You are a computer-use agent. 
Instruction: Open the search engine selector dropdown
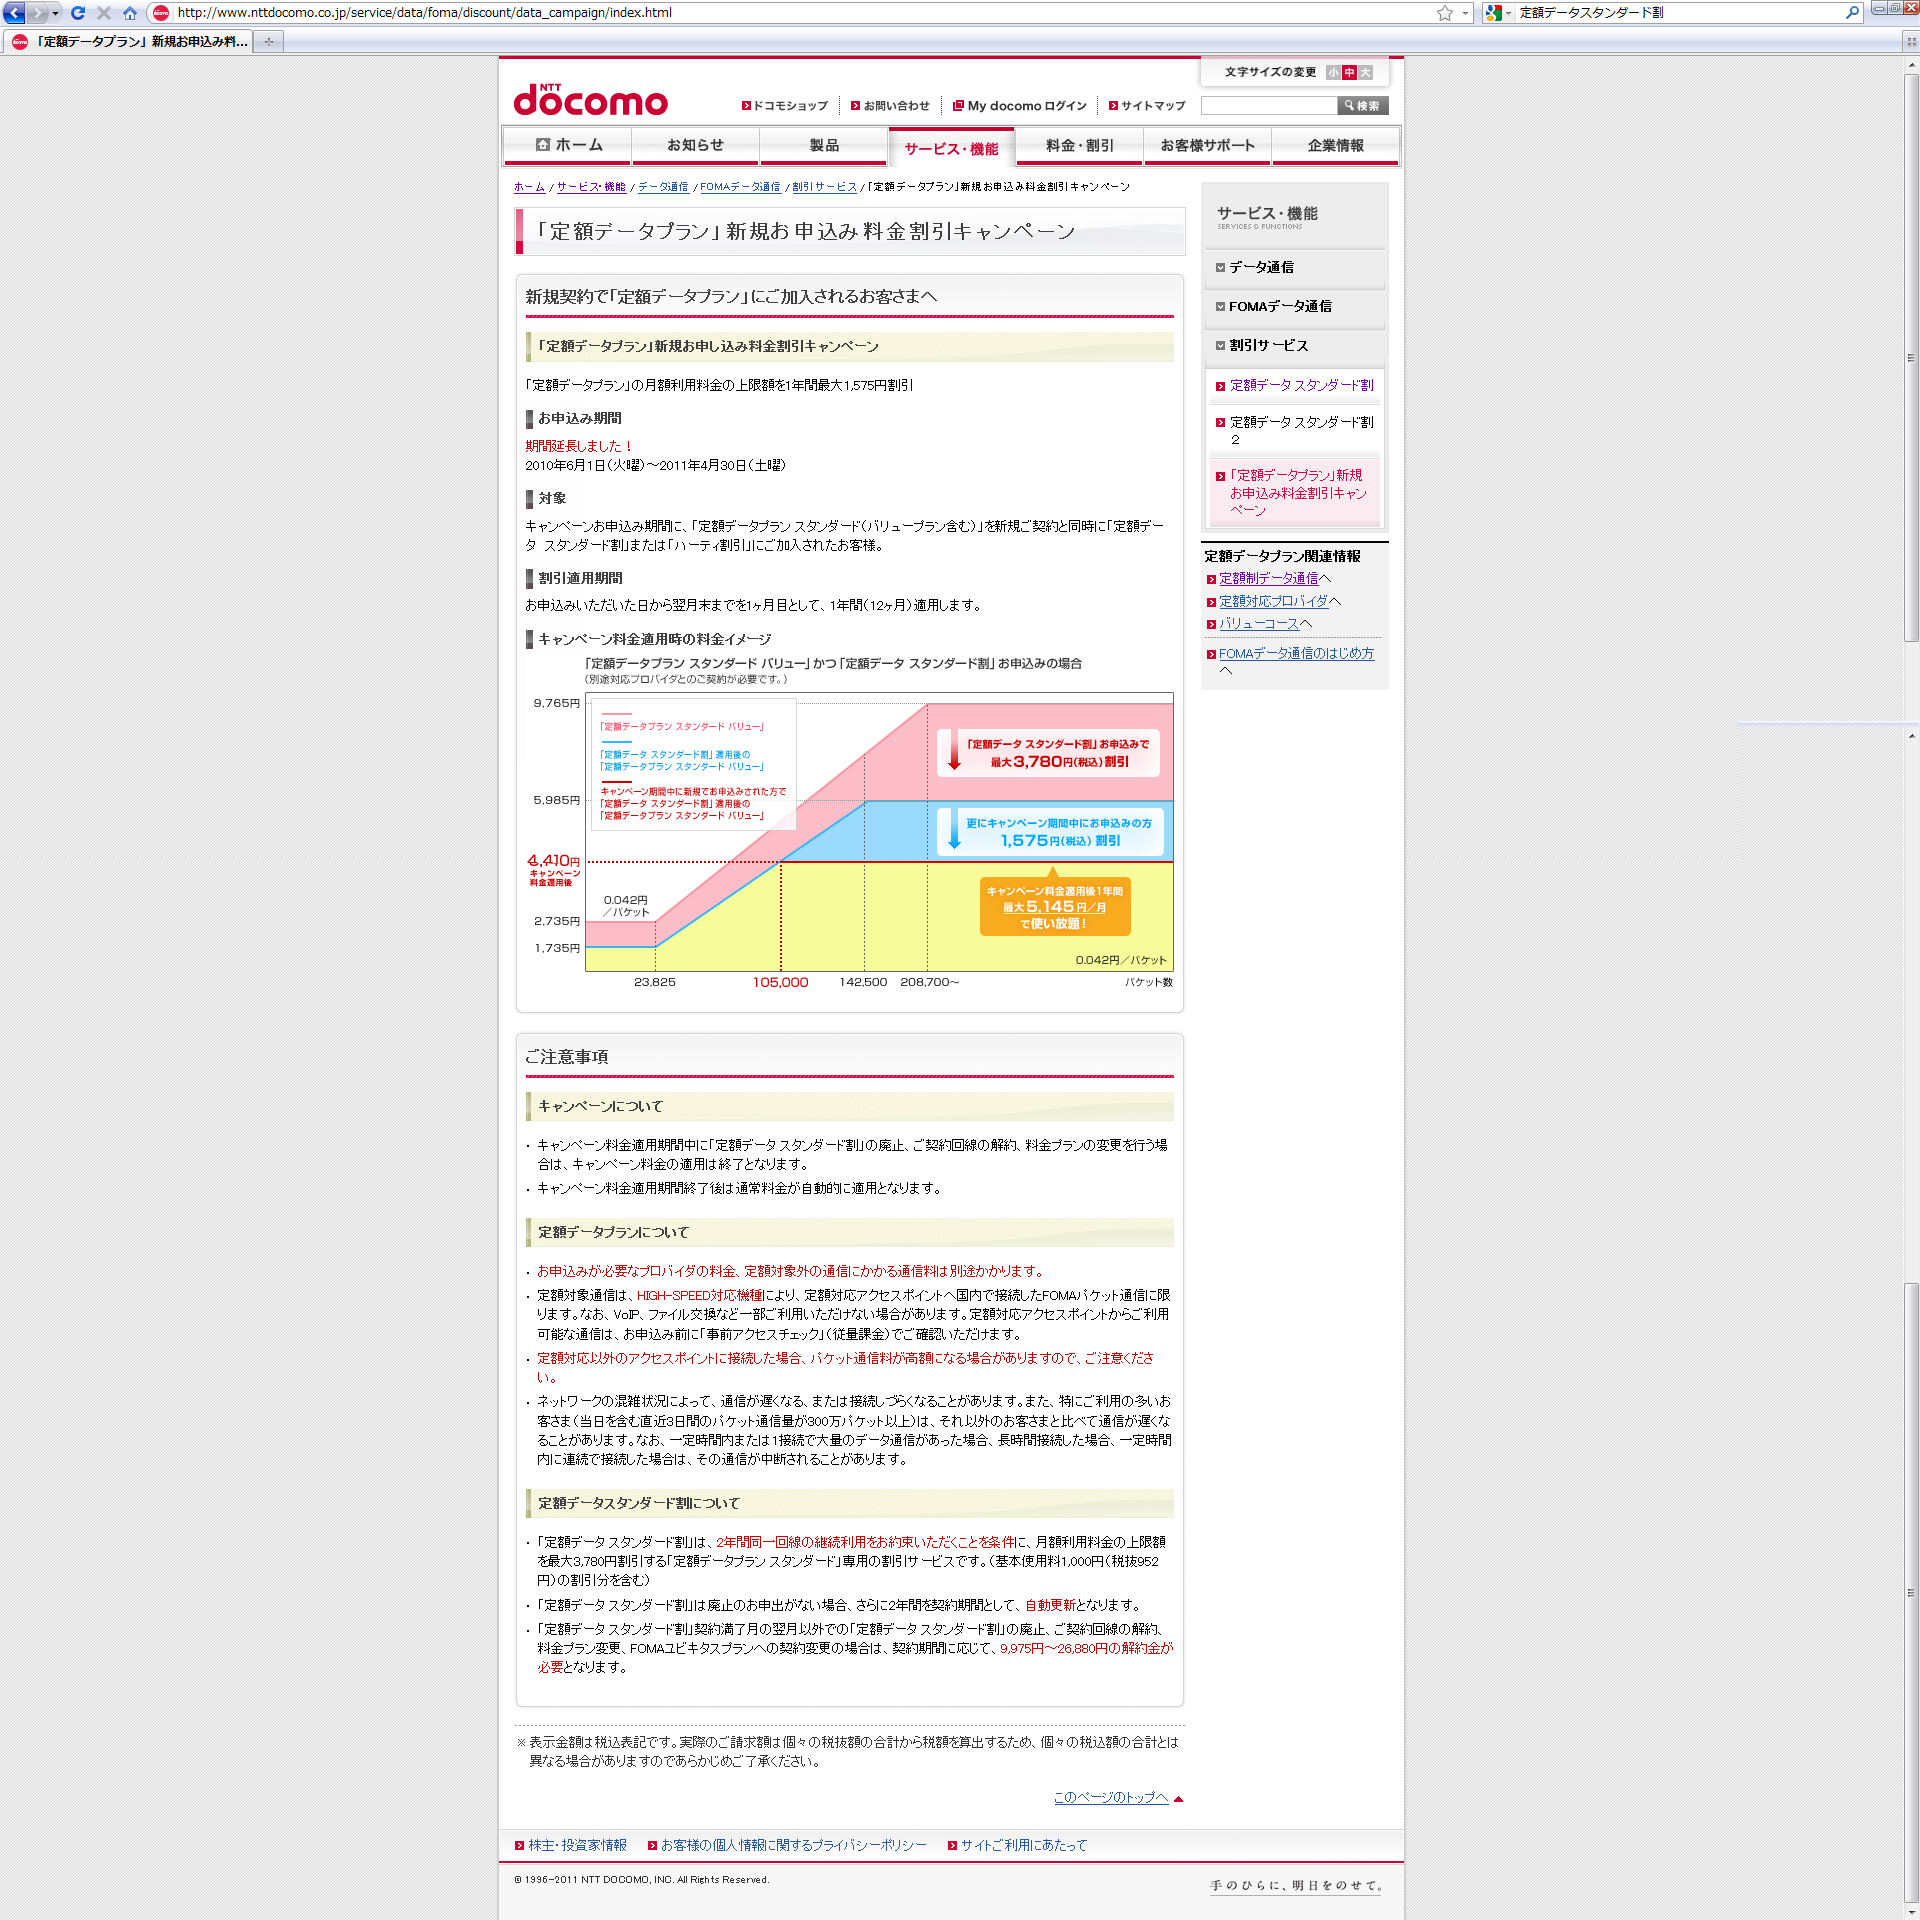(x=1498, y=13)
